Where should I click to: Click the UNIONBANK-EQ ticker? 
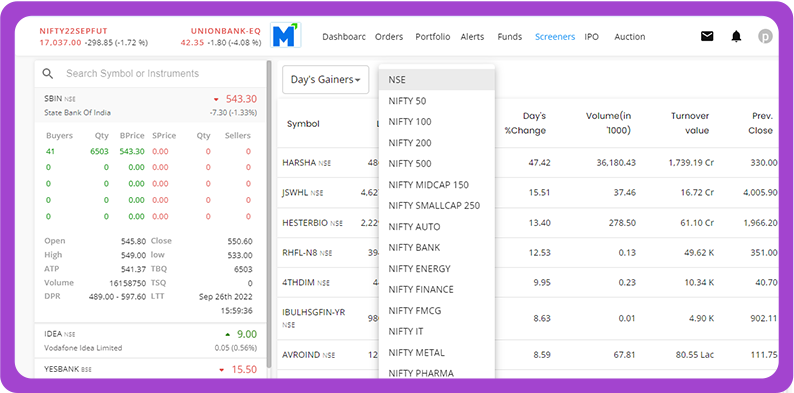coord(221,37)
